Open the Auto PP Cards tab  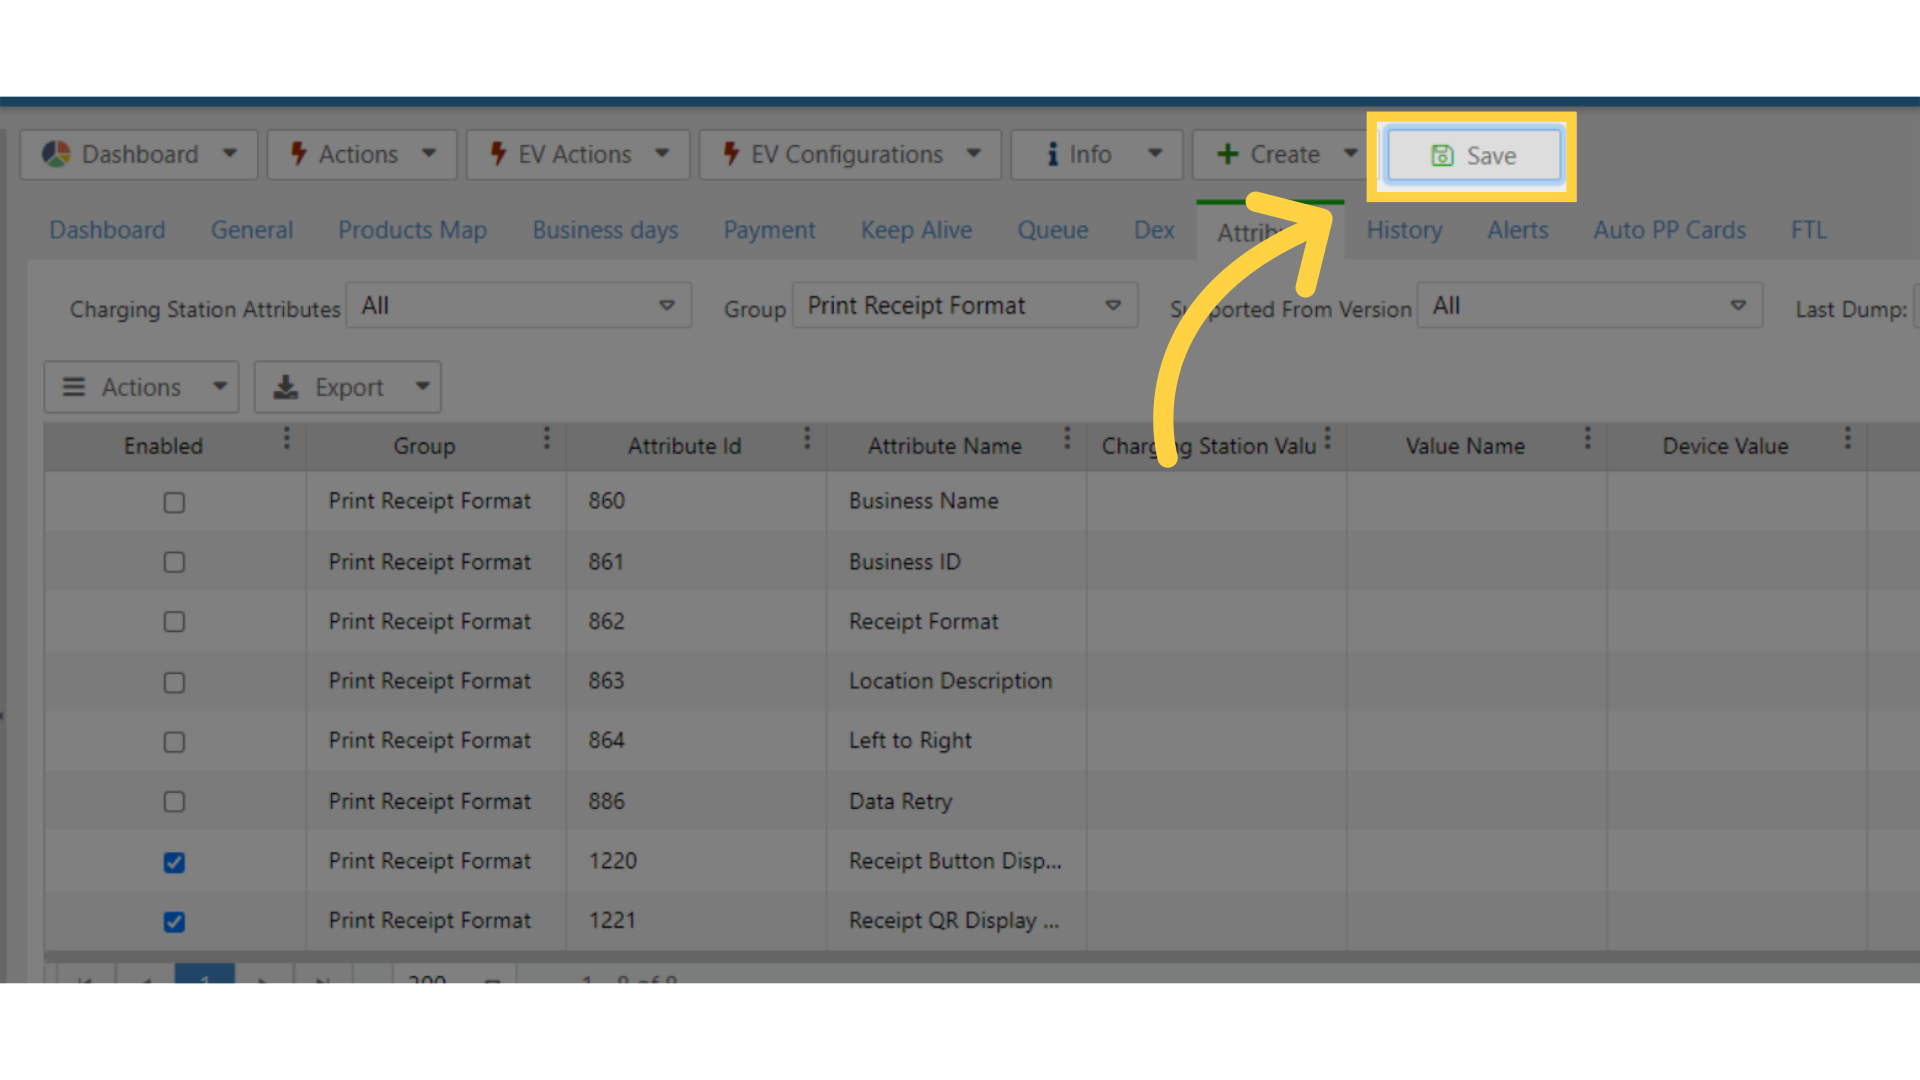pyautogui.click(x=1669, y=230)
